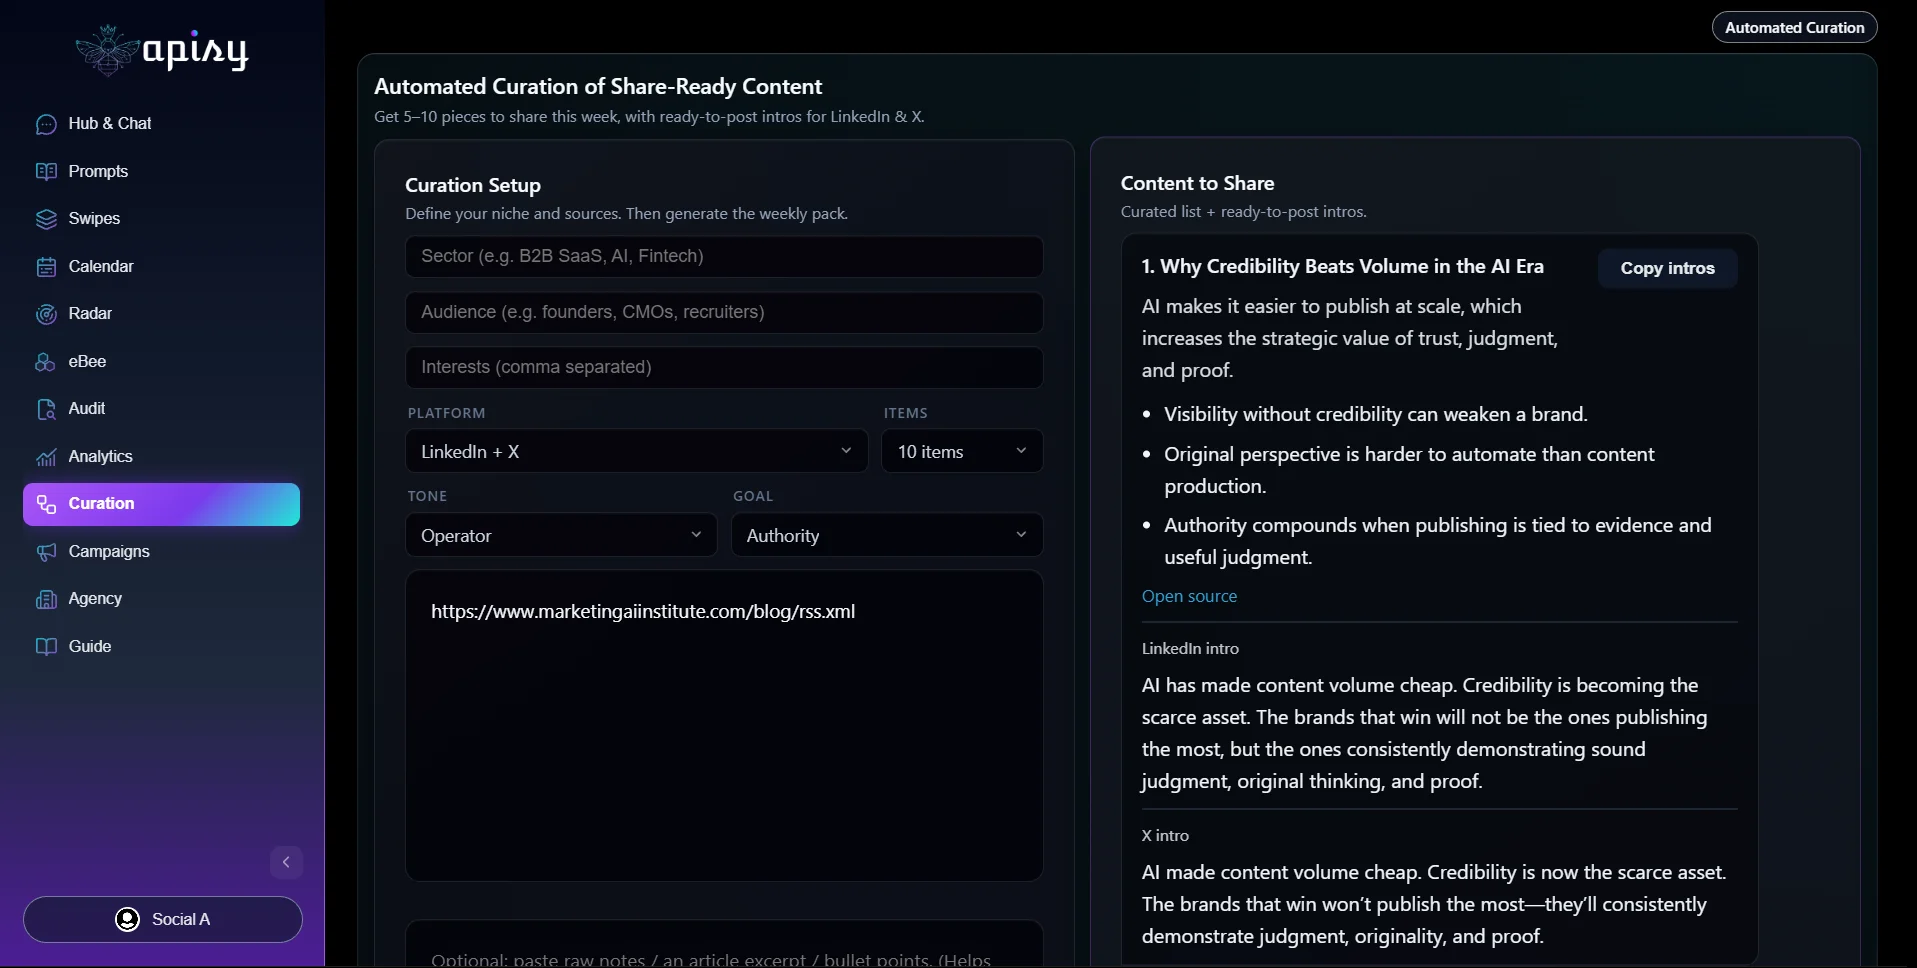This screenshot has height=968, width=1917.
Task: Open the Goal dropdown showing Authority
Action: pos(887,535)
